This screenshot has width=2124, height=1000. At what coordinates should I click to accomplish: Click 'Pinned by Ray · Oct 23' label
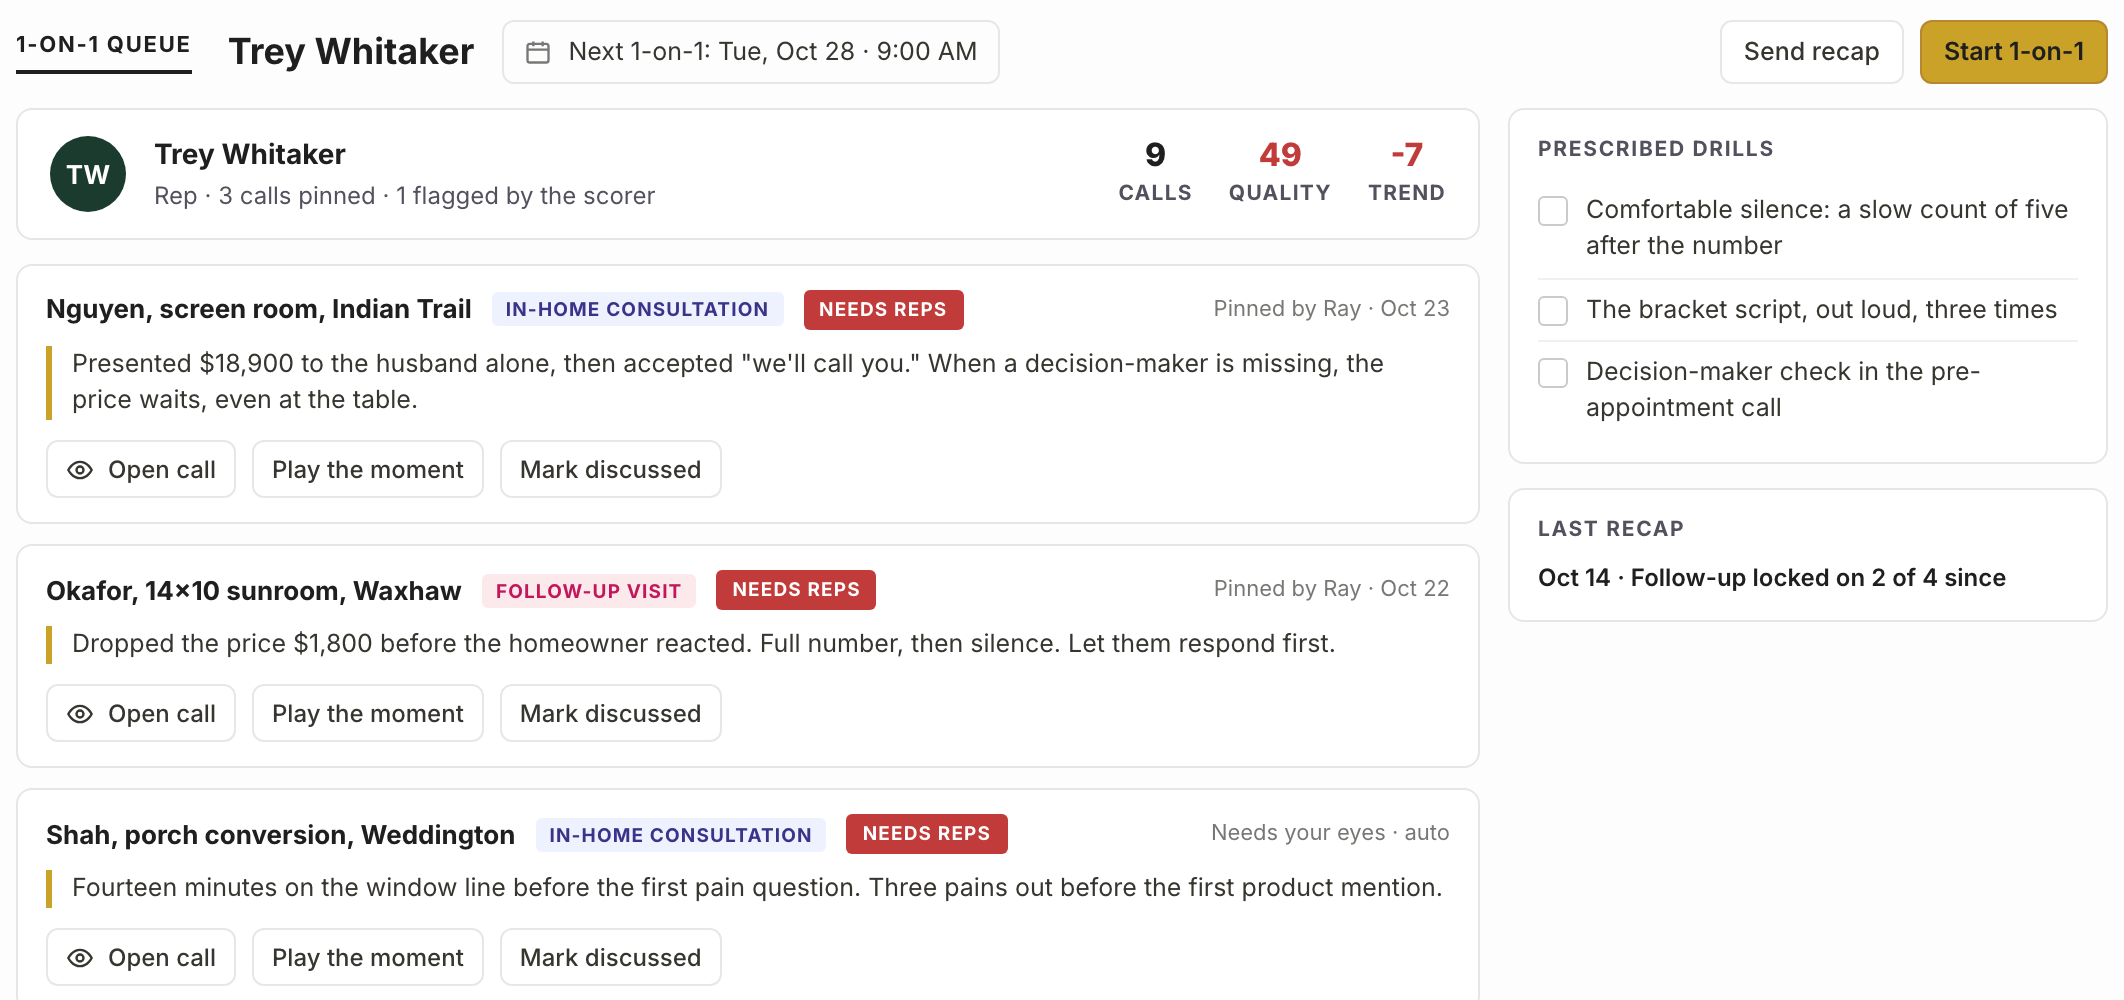point(1331,308)
